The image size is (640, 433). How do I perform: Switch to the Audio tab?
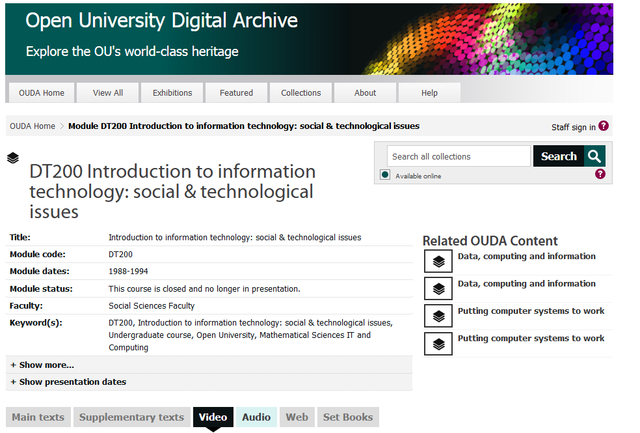[256, 417]
